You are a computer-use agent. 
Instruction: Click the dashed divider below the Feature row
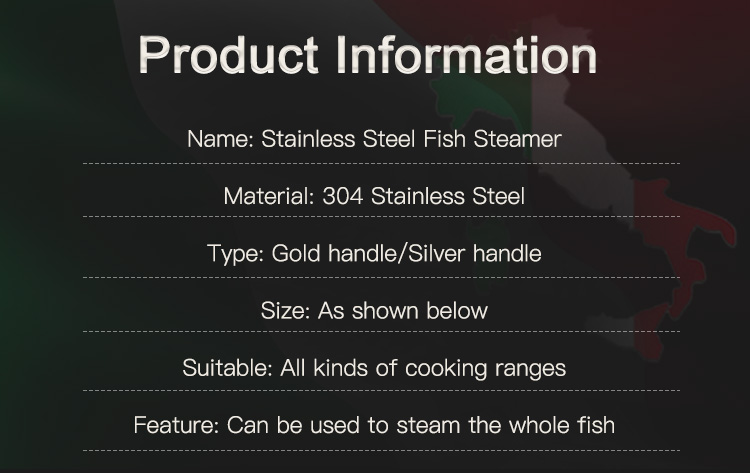(x=381, y=451)
